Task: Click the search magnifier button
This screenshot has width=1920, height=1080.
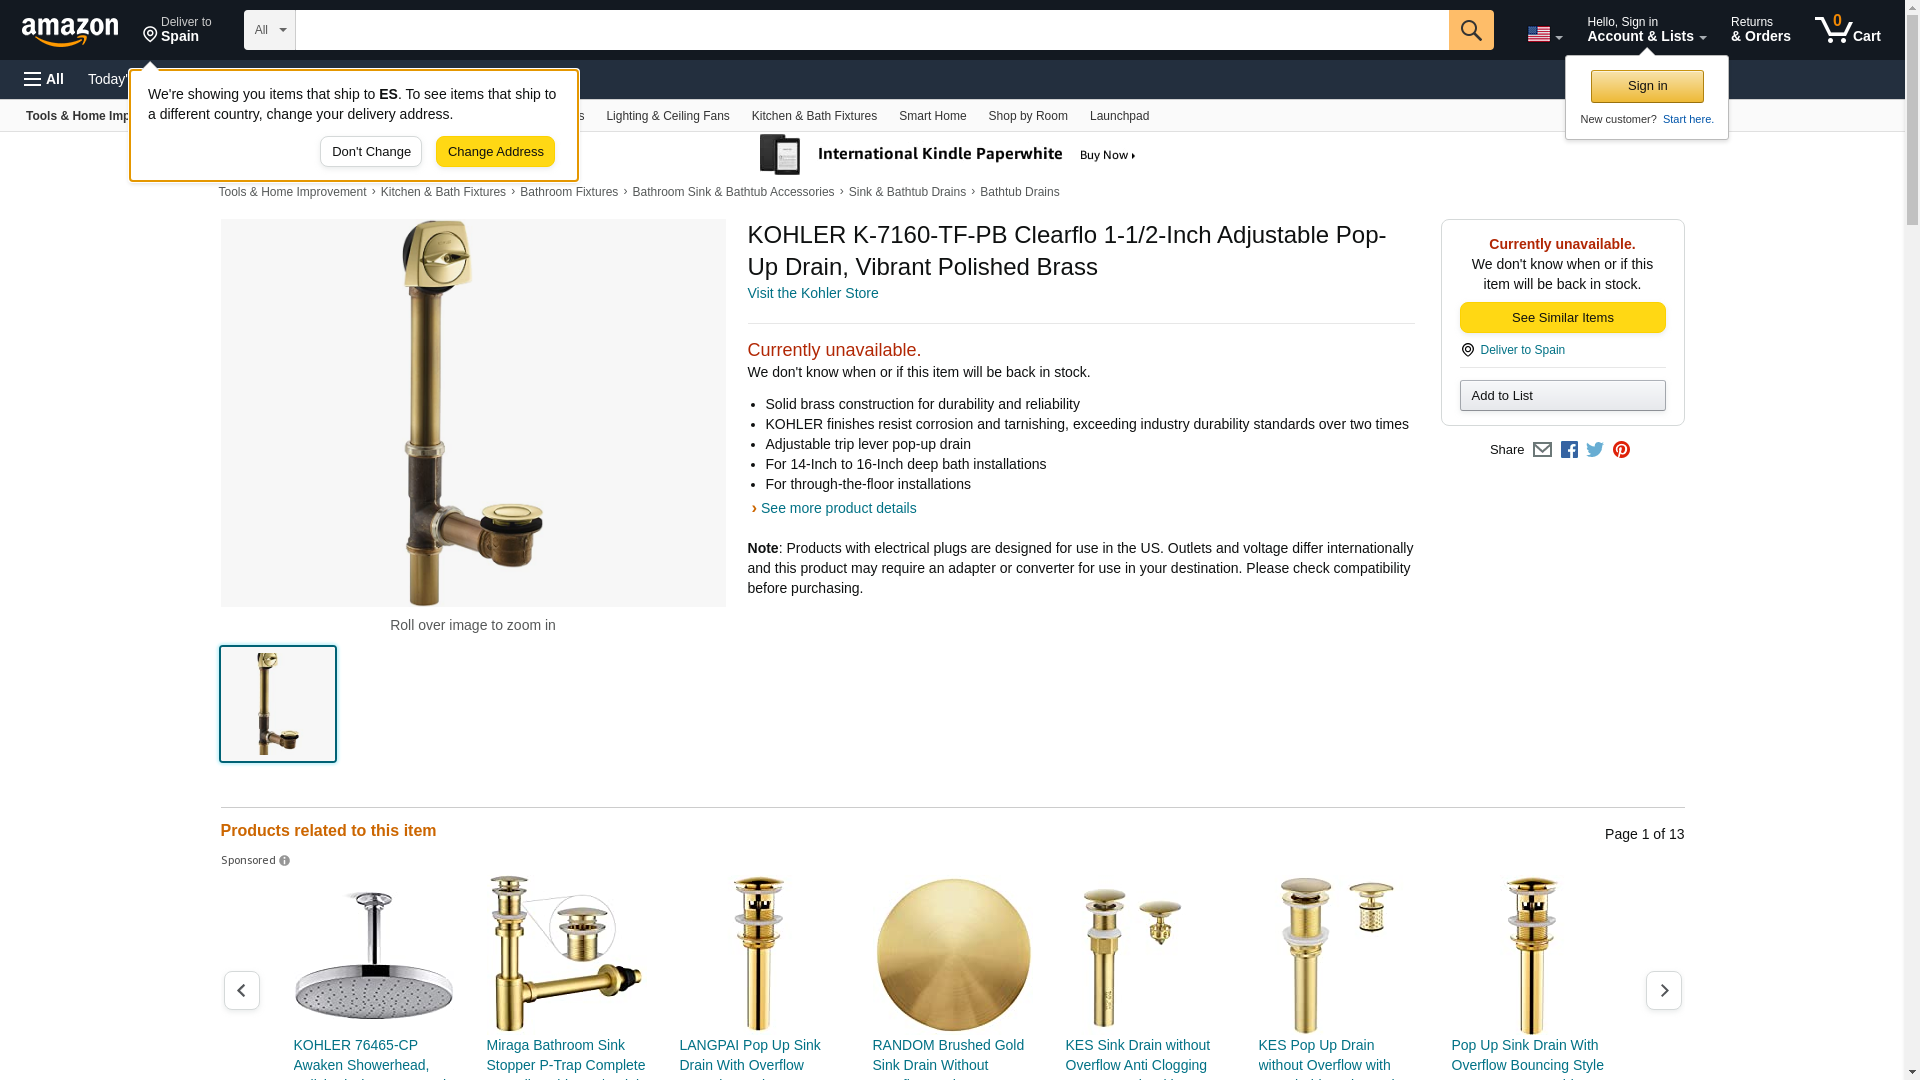Action: click(1471, 30)
